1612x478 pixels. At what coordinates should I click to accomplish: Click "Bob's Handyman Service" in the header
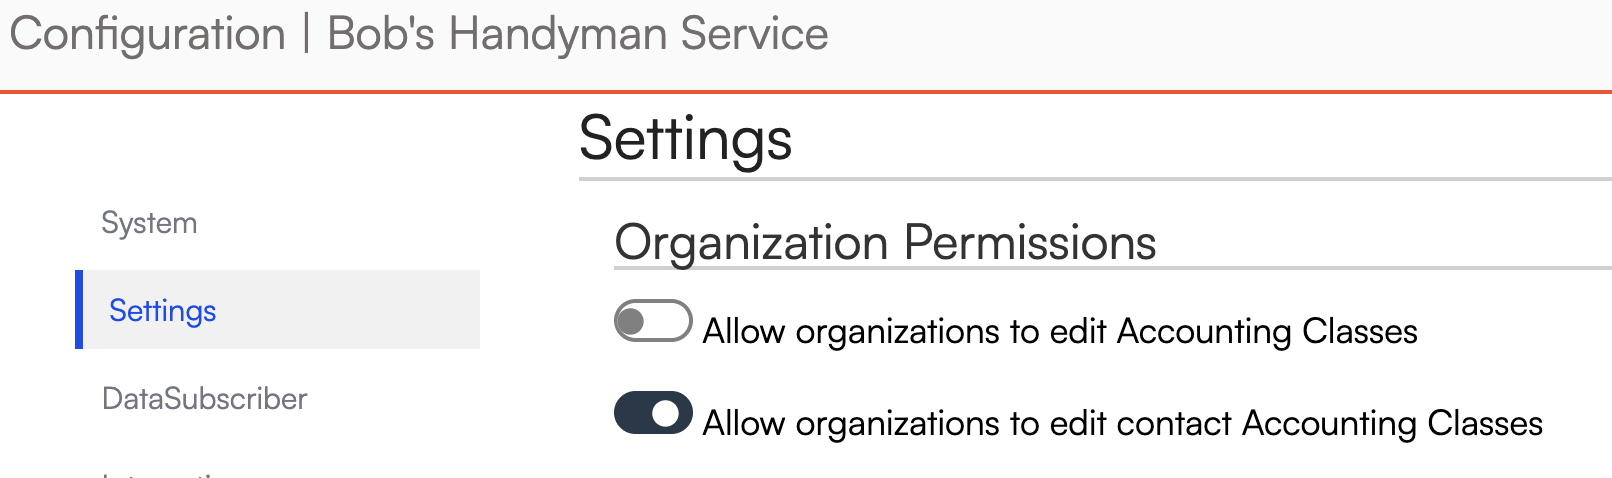tap(578, 34)
